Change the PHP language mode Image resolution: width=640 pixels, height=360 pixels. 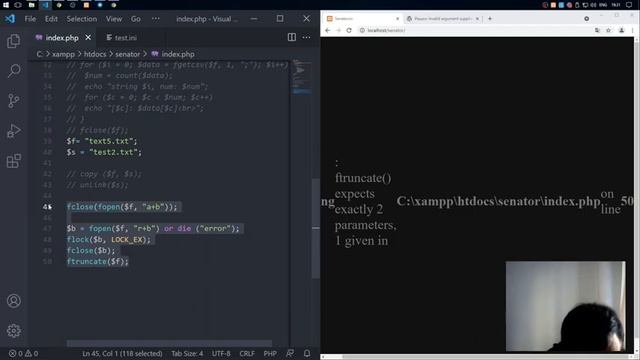pos(270,353)
